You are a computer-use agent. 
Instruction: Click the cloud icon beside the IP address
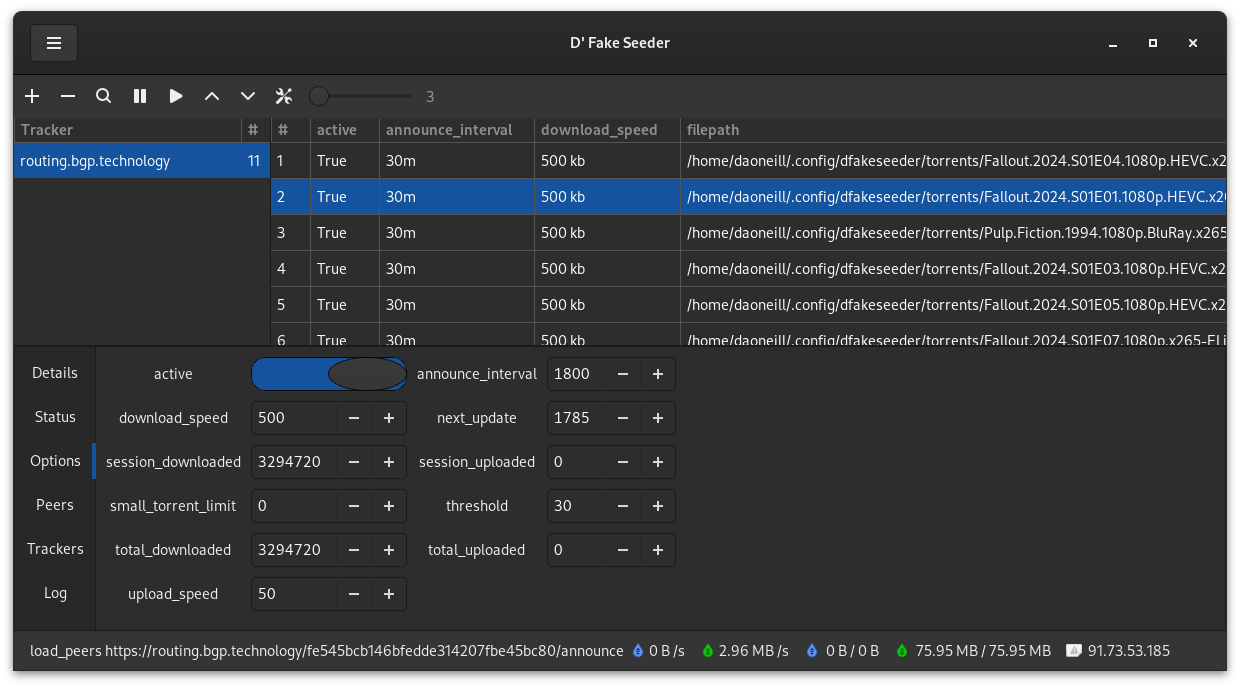click(1074, 650)
